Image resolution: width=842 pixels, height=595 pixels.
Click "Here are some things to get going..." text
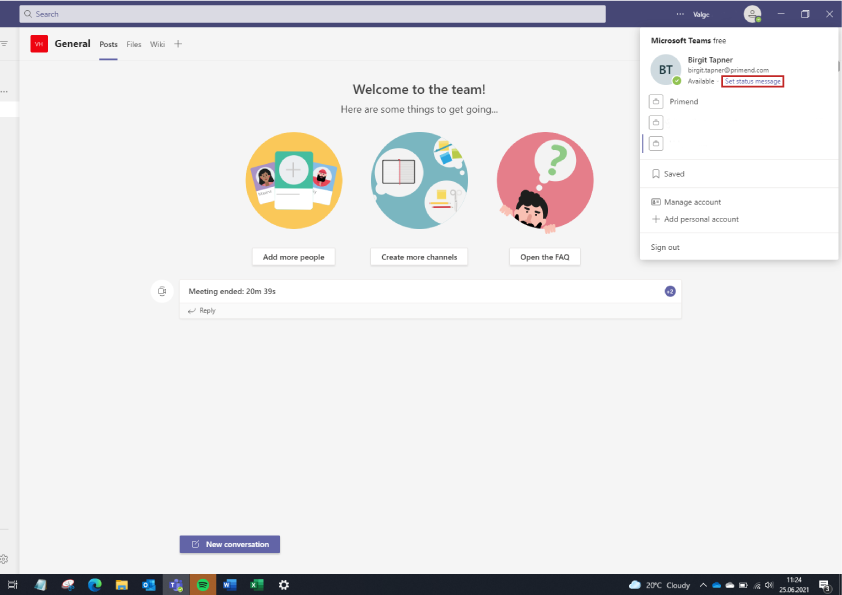(x=419, y=110)
